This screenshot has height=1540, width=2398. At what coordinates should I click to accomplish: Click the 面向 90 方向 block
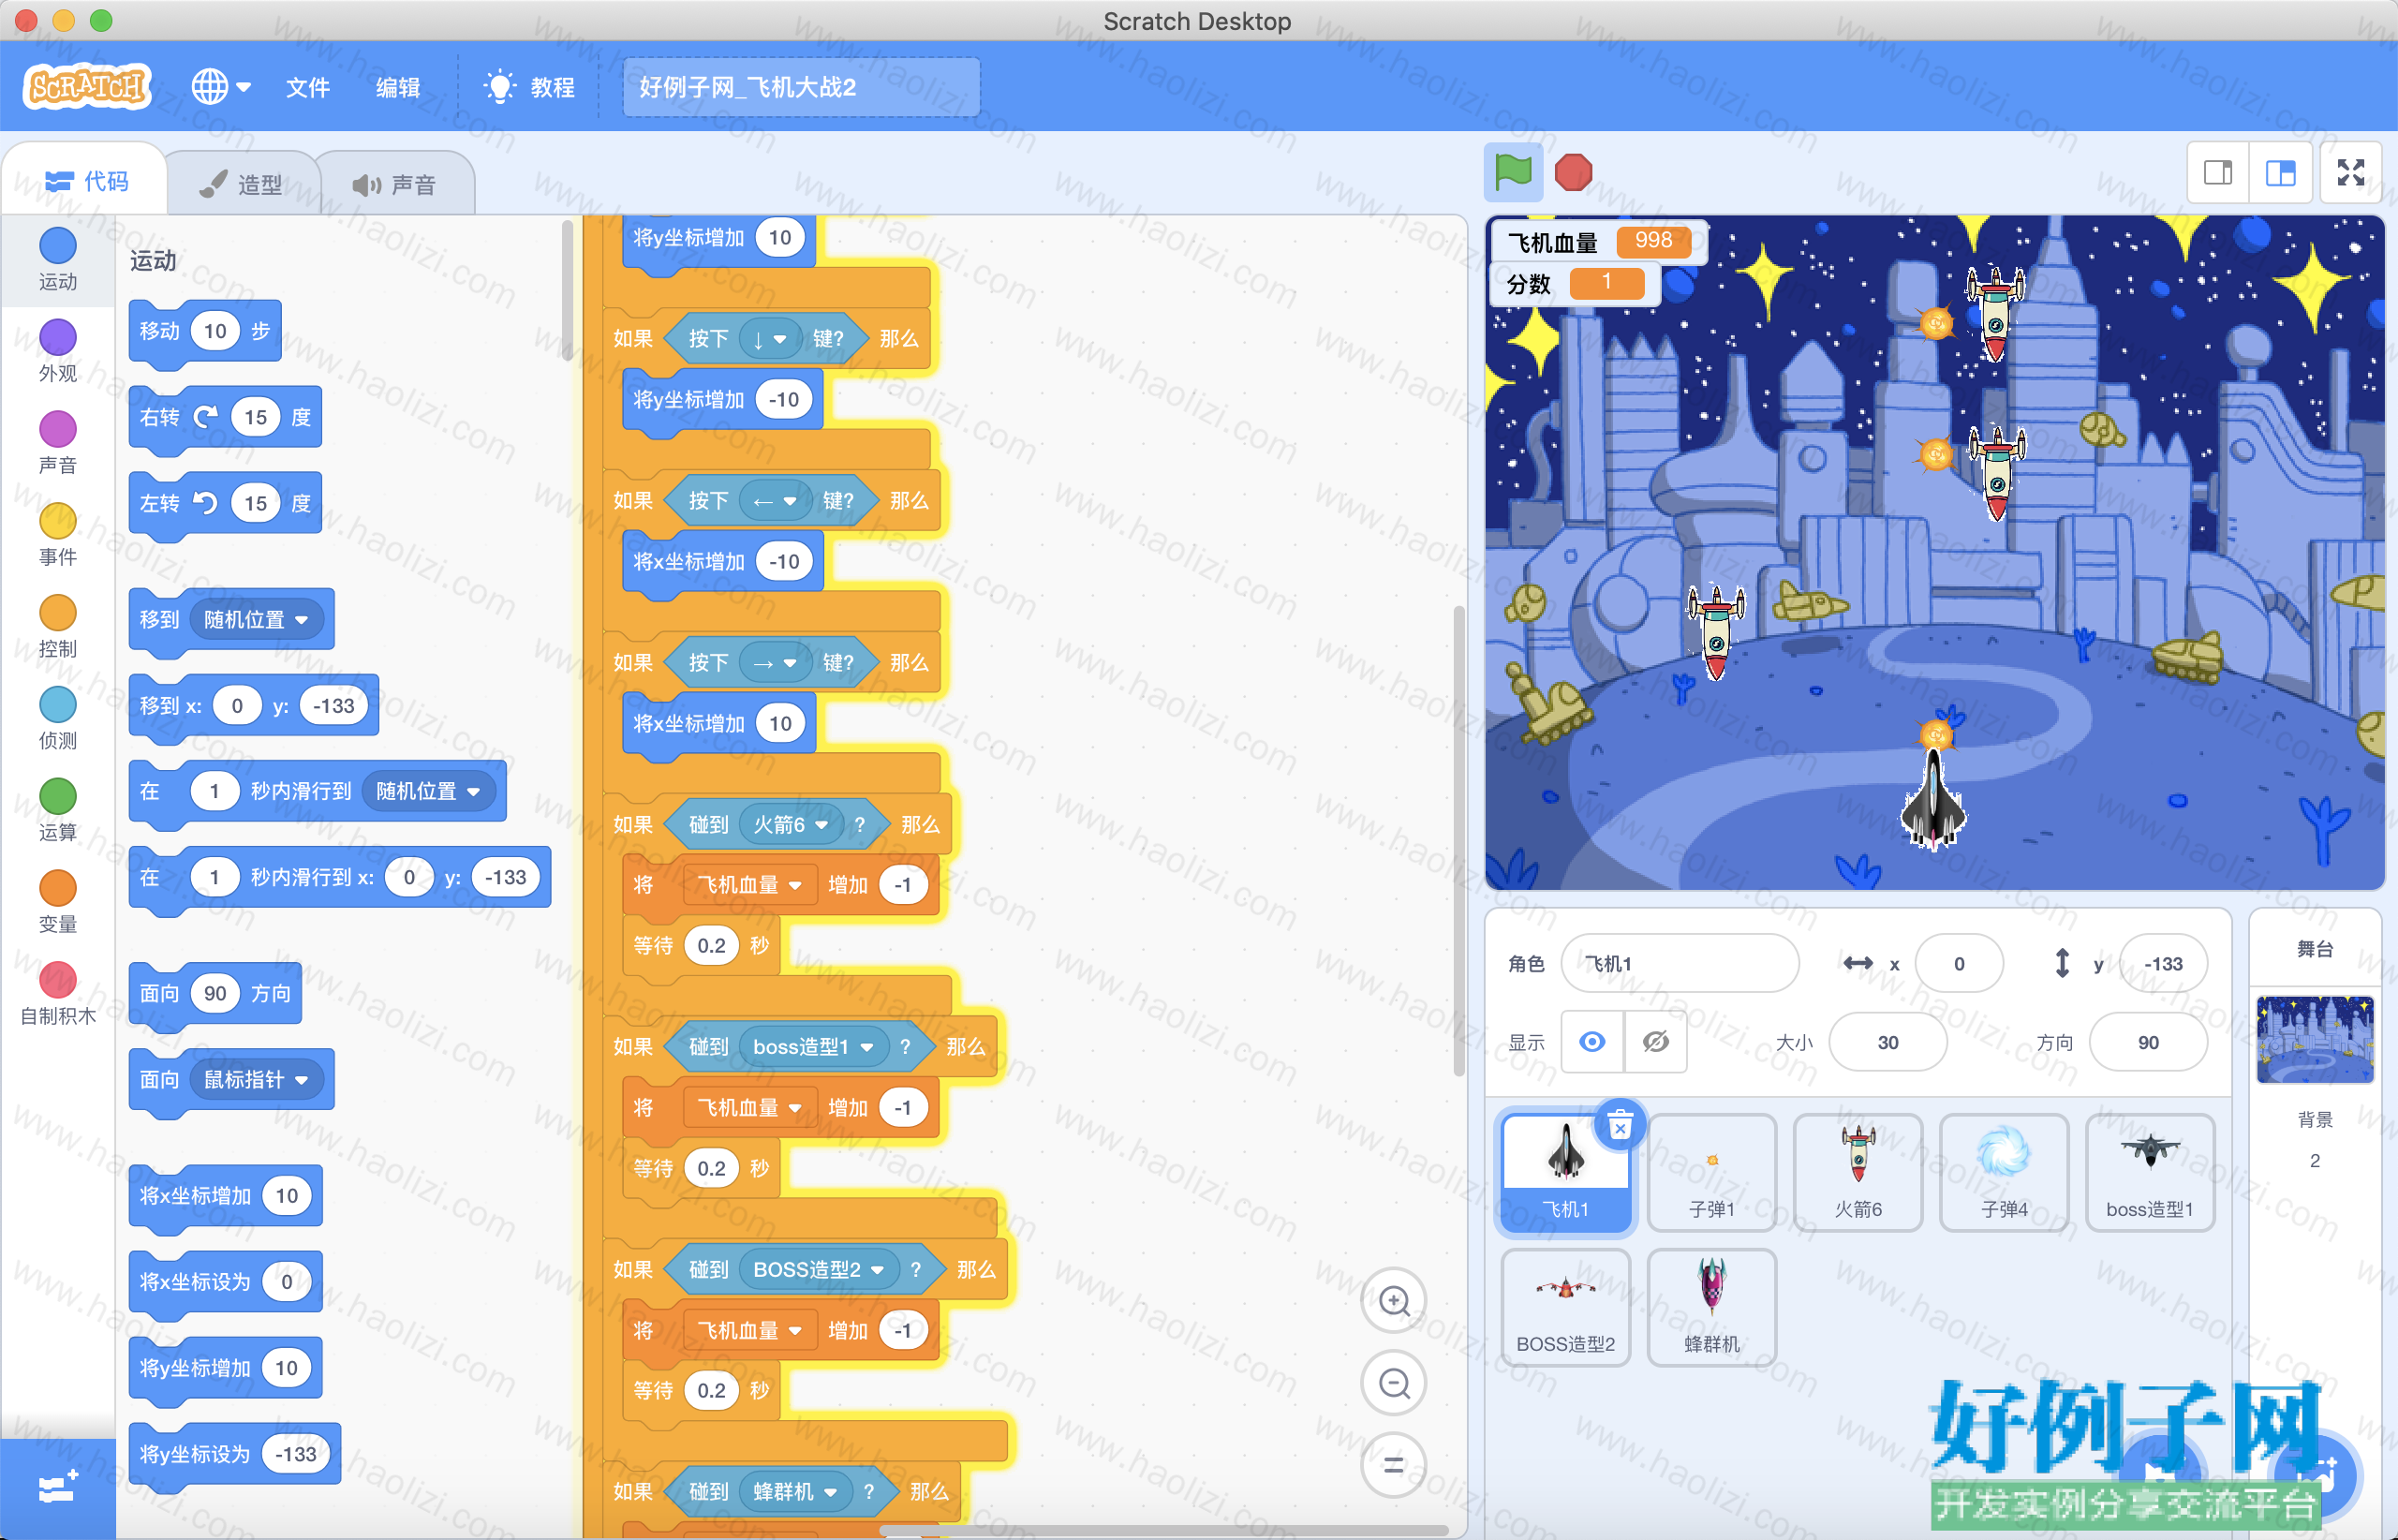pos(215,993)
